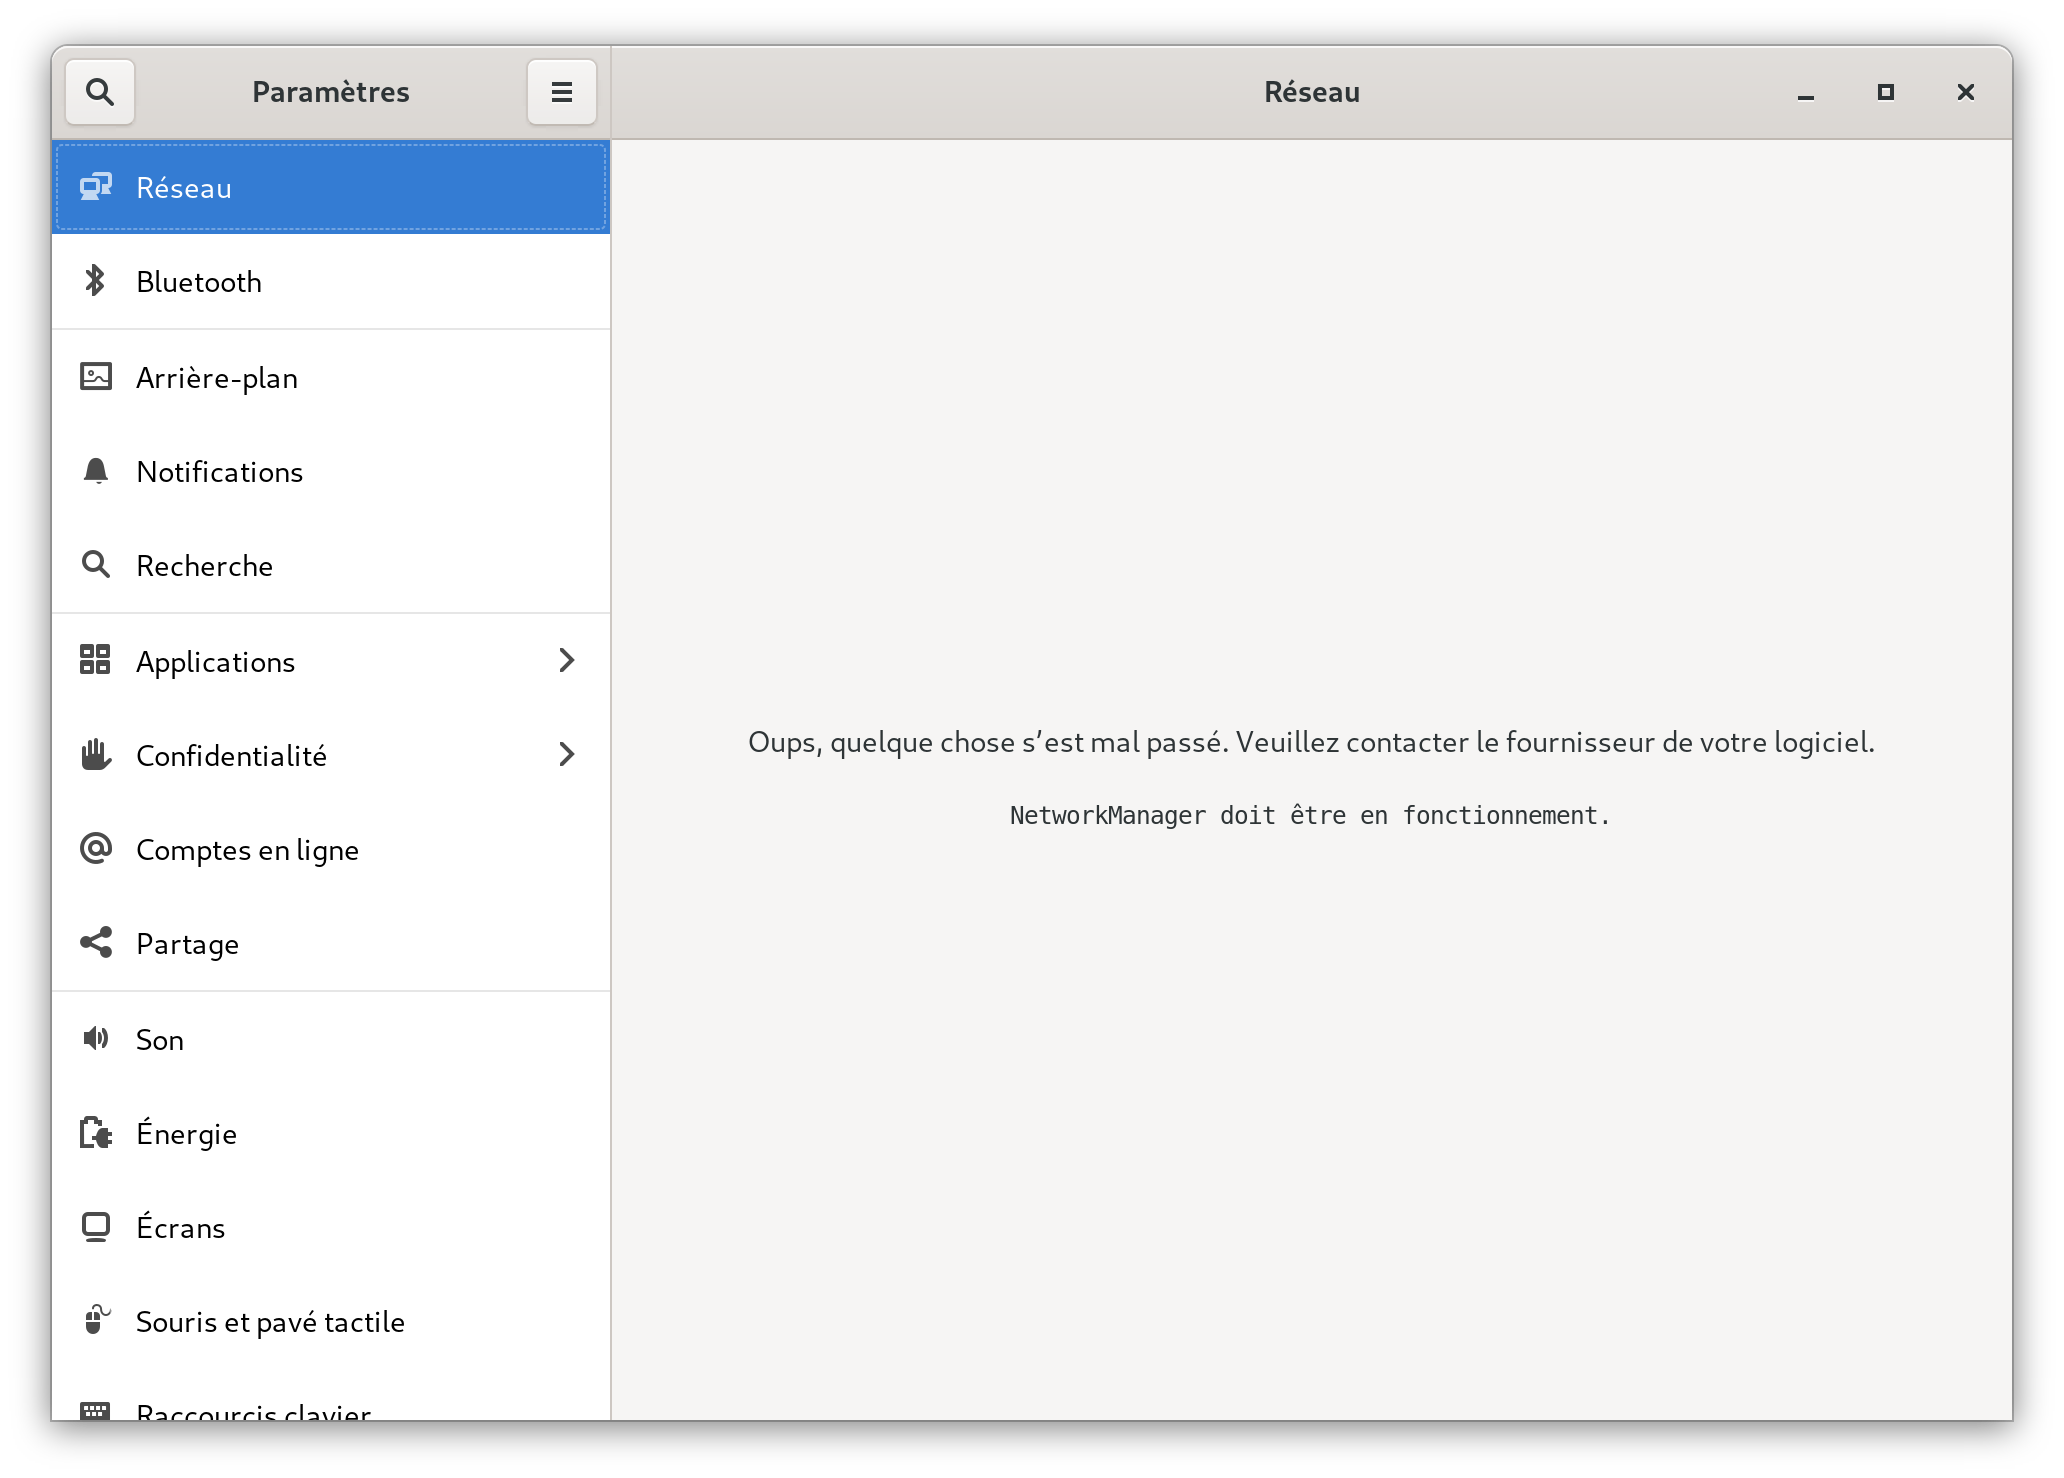
Task: Click 'NetworkManager doit être en fonctionnement' text
Action: (1310, 815)
